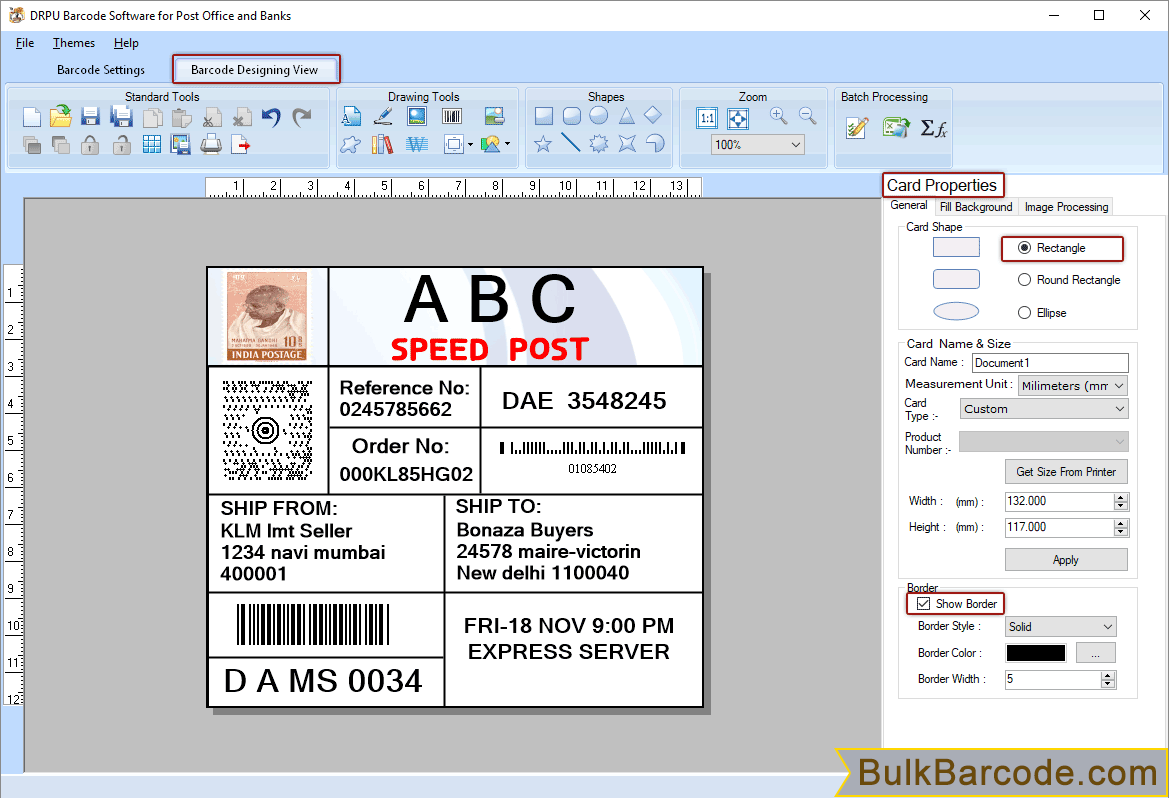Open the Product Number dropdown
The height and width of the screenshot is (798, 1169).
[1044, 442]
